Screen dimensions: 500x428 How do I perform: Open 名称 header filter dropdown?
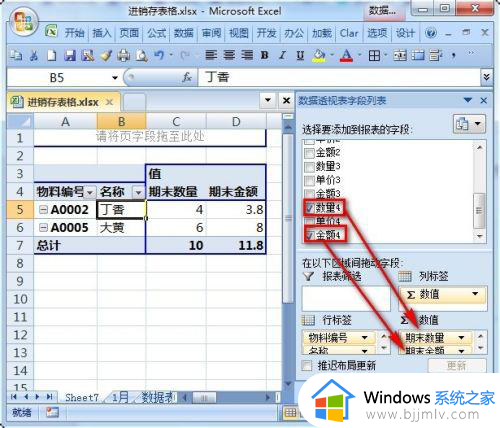click(138, 192)
